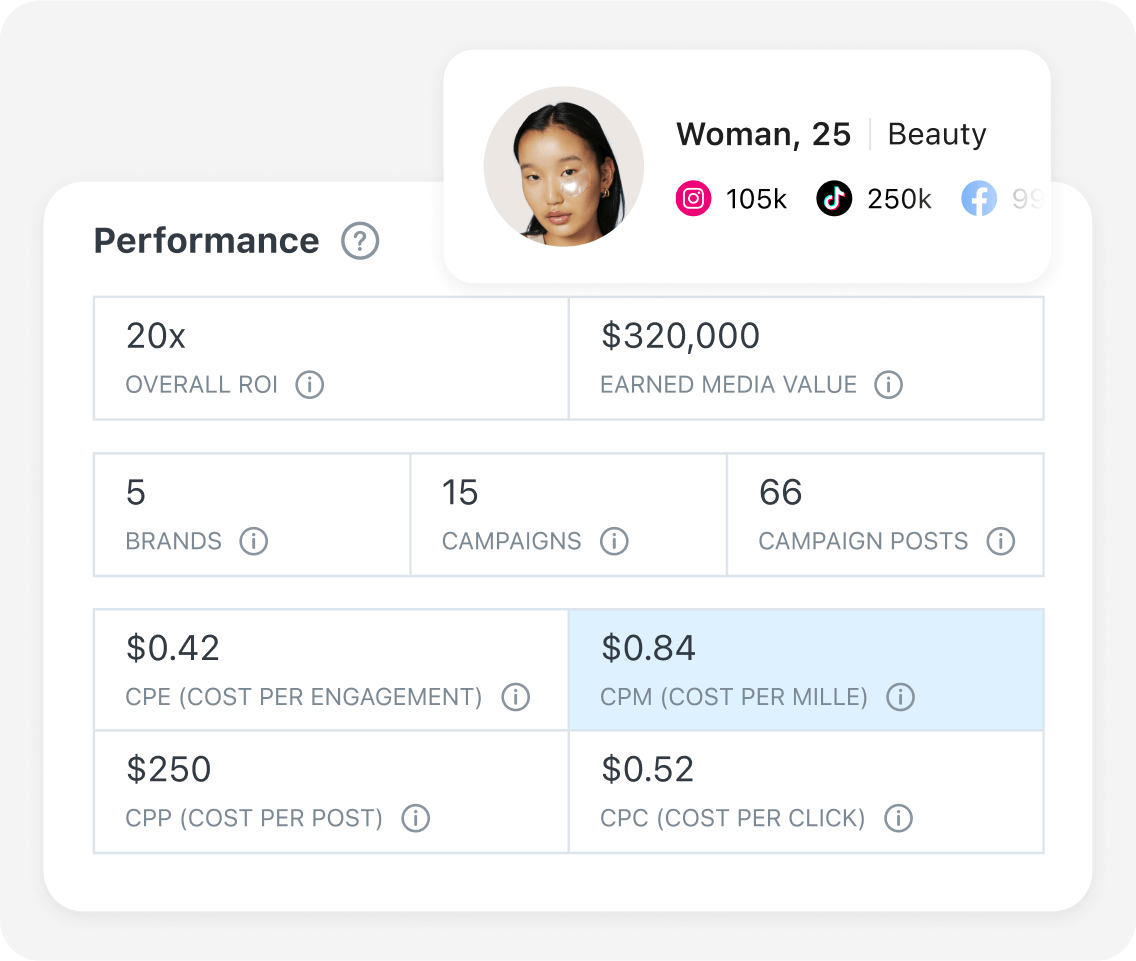Open Campaign Posts info icon
This screenshot has height=961, width=1136.
1000,541
